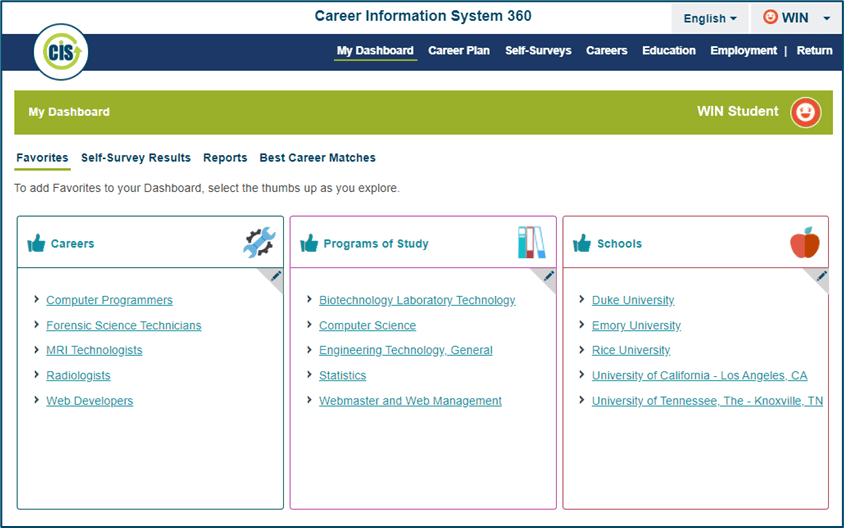
Task: Click the WIN Student smiley avatar
Action: pyautogui.click(x=805, y=112)
